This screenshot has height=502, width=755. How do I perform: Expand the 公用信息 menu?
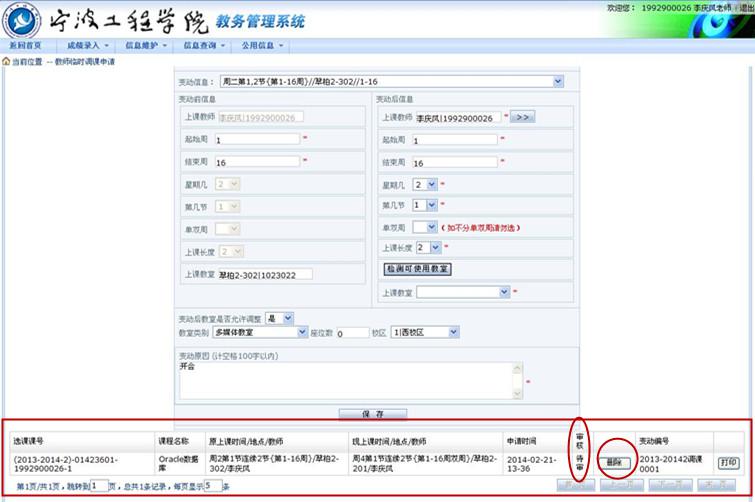tap(262, 45)
